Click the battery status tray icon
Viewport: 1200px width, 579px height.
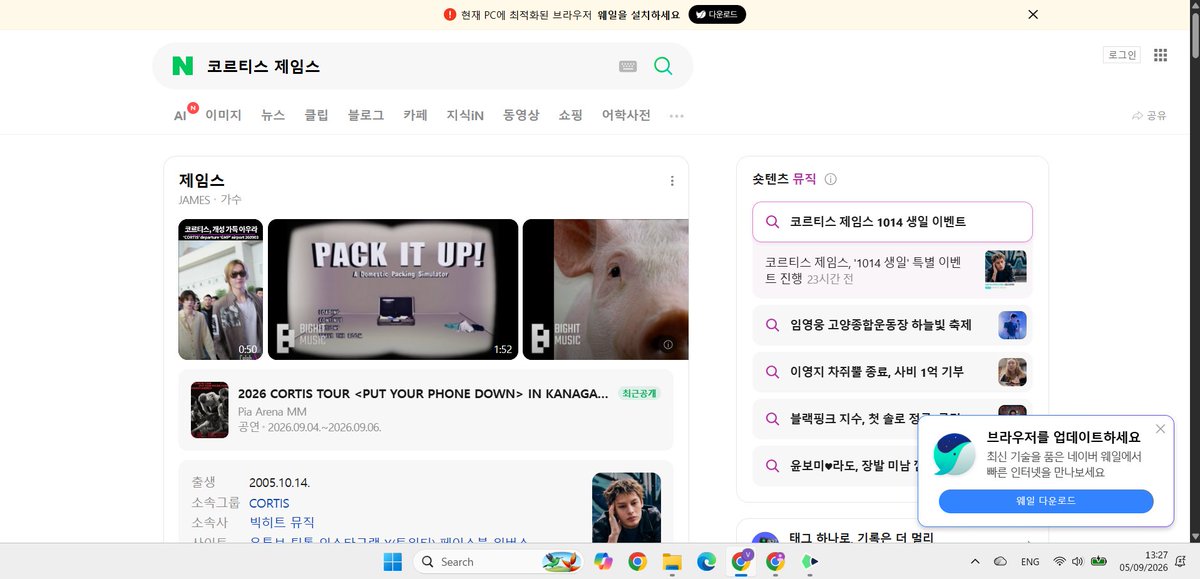(1099, 562)
